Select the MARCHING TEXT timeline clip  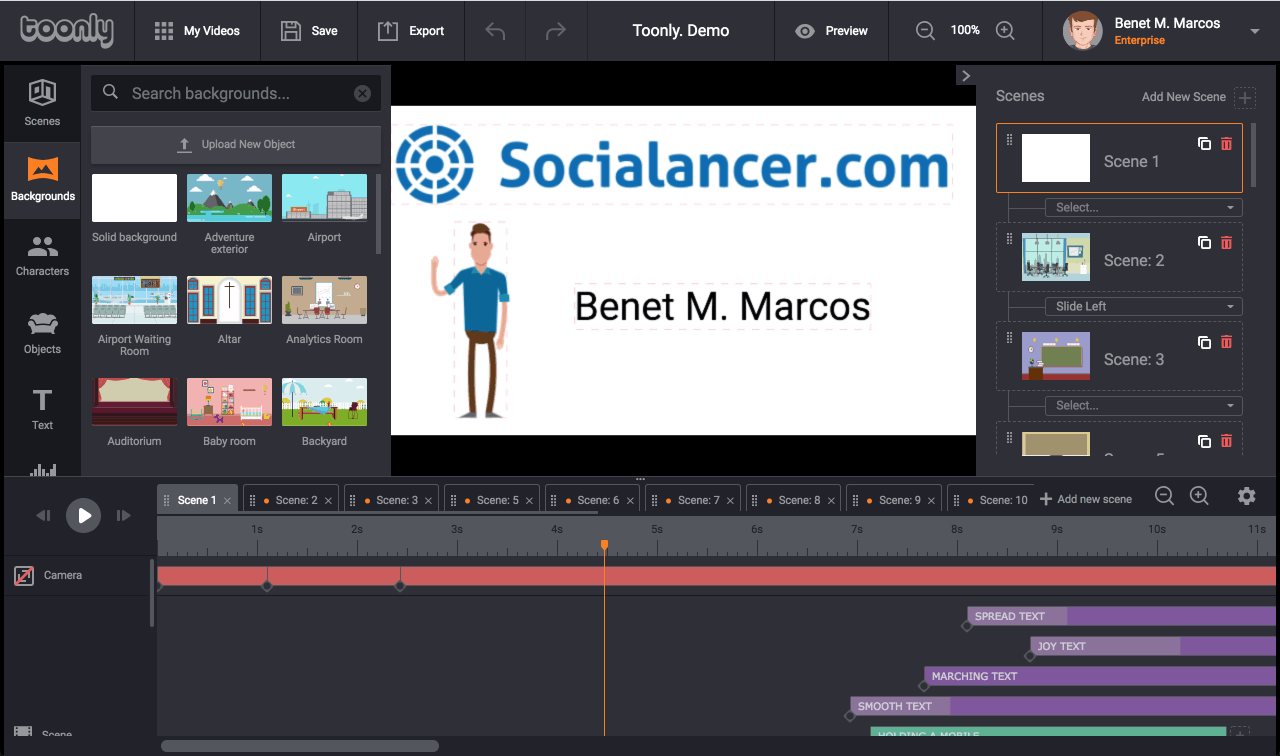[x=1100, y=676]
